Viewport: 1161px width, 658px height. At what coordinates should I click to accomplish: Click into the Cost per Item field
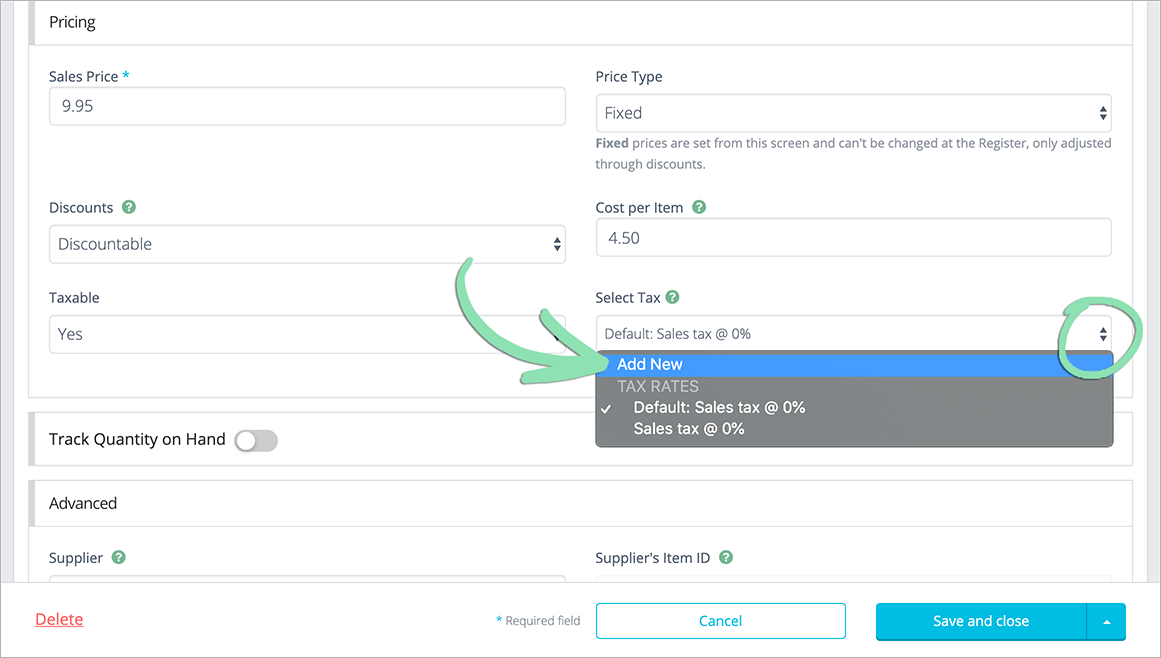[852, 238]
